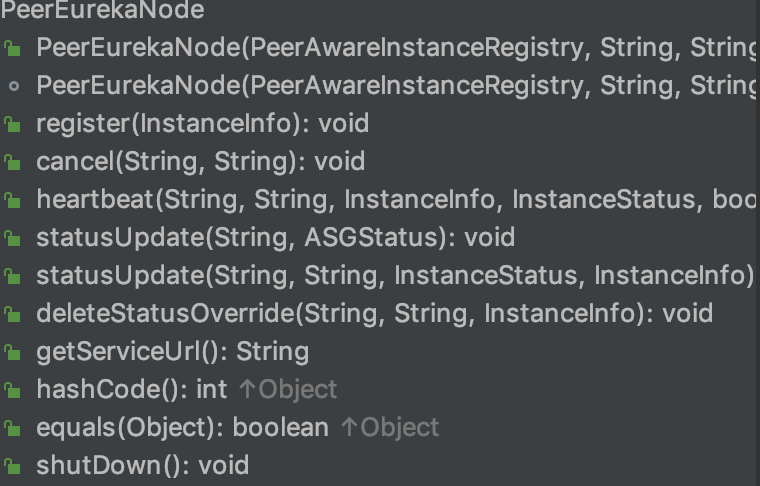Click the lock icon beside getServiceUrl()

pyautogui.click(x=12, y=352)
